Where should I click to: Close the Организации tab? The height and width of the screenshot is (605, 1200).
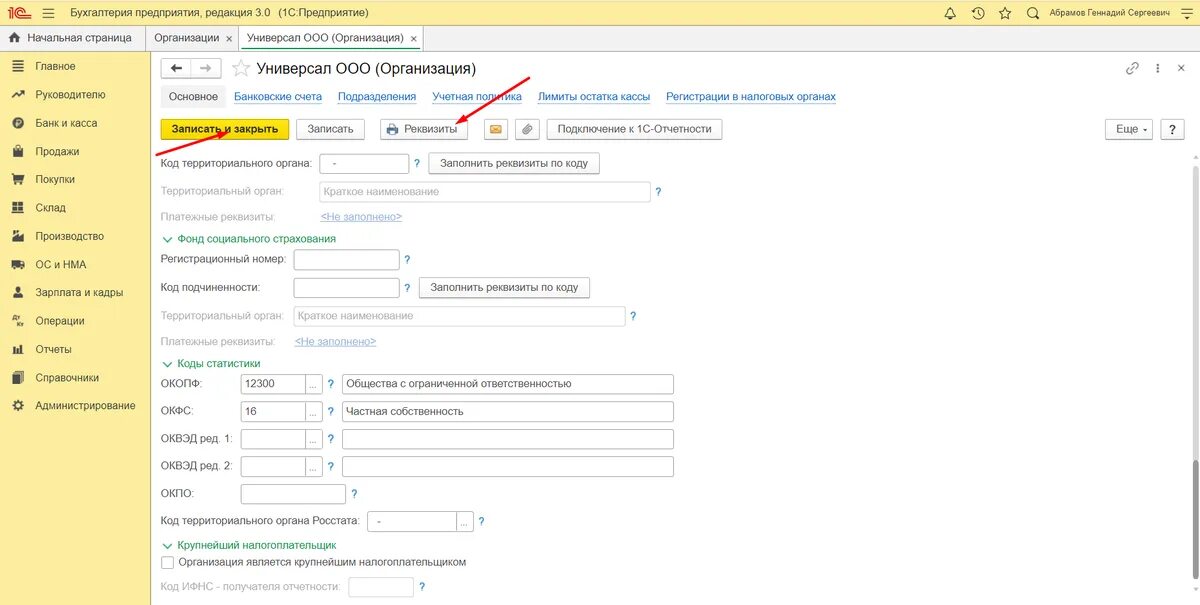(x=229, y=38)
